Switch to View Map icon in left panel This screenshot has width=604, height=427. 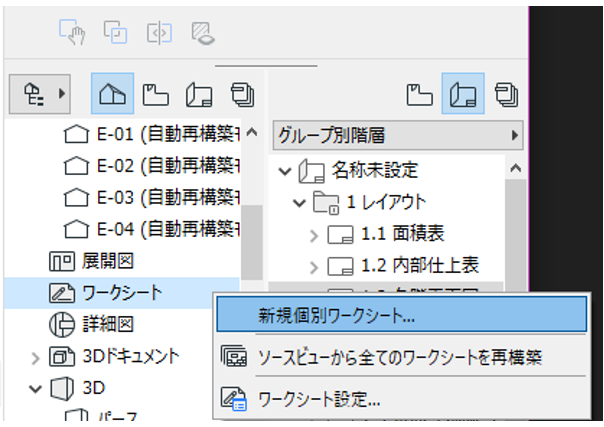[156, 95]
